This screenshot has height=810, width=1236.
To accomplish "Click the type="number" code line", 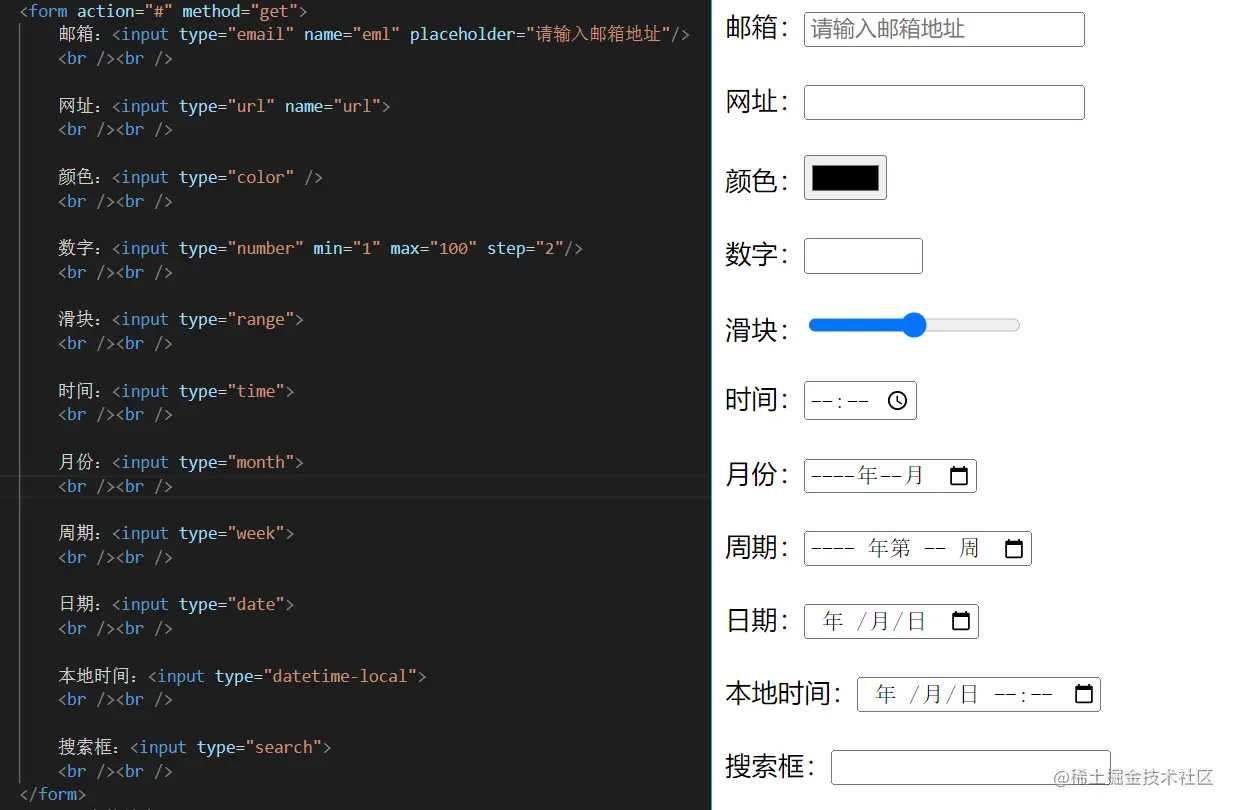I will [320, 248].
